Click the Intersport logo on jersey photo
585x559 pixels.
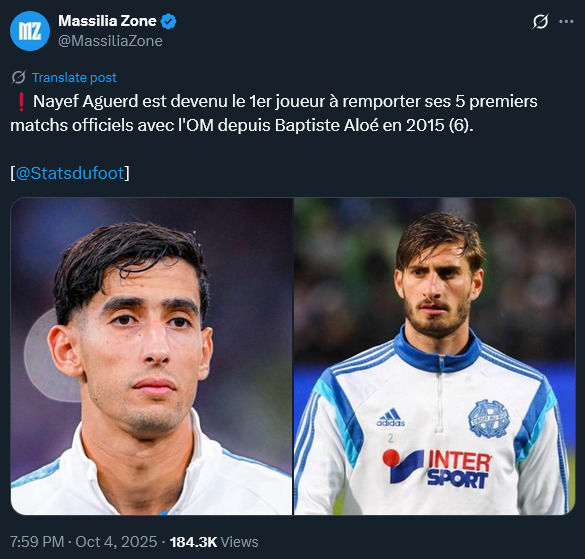pyautogui.click(x=437, y=468)
